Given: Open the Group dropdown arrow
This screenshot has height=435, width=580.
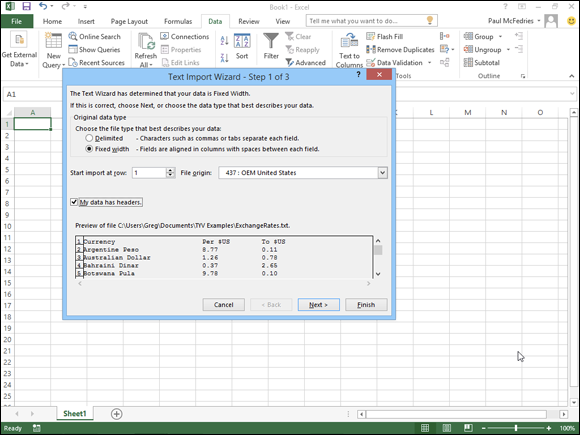Looking at the screenshot, I should (500, 37).
